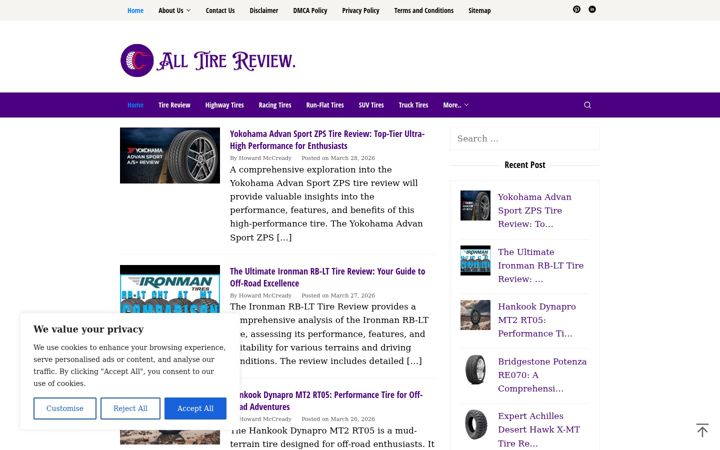The height and width of the screenshot is (450, 720).
Task: Click the Recent Post heading
Action: (524, 165)
